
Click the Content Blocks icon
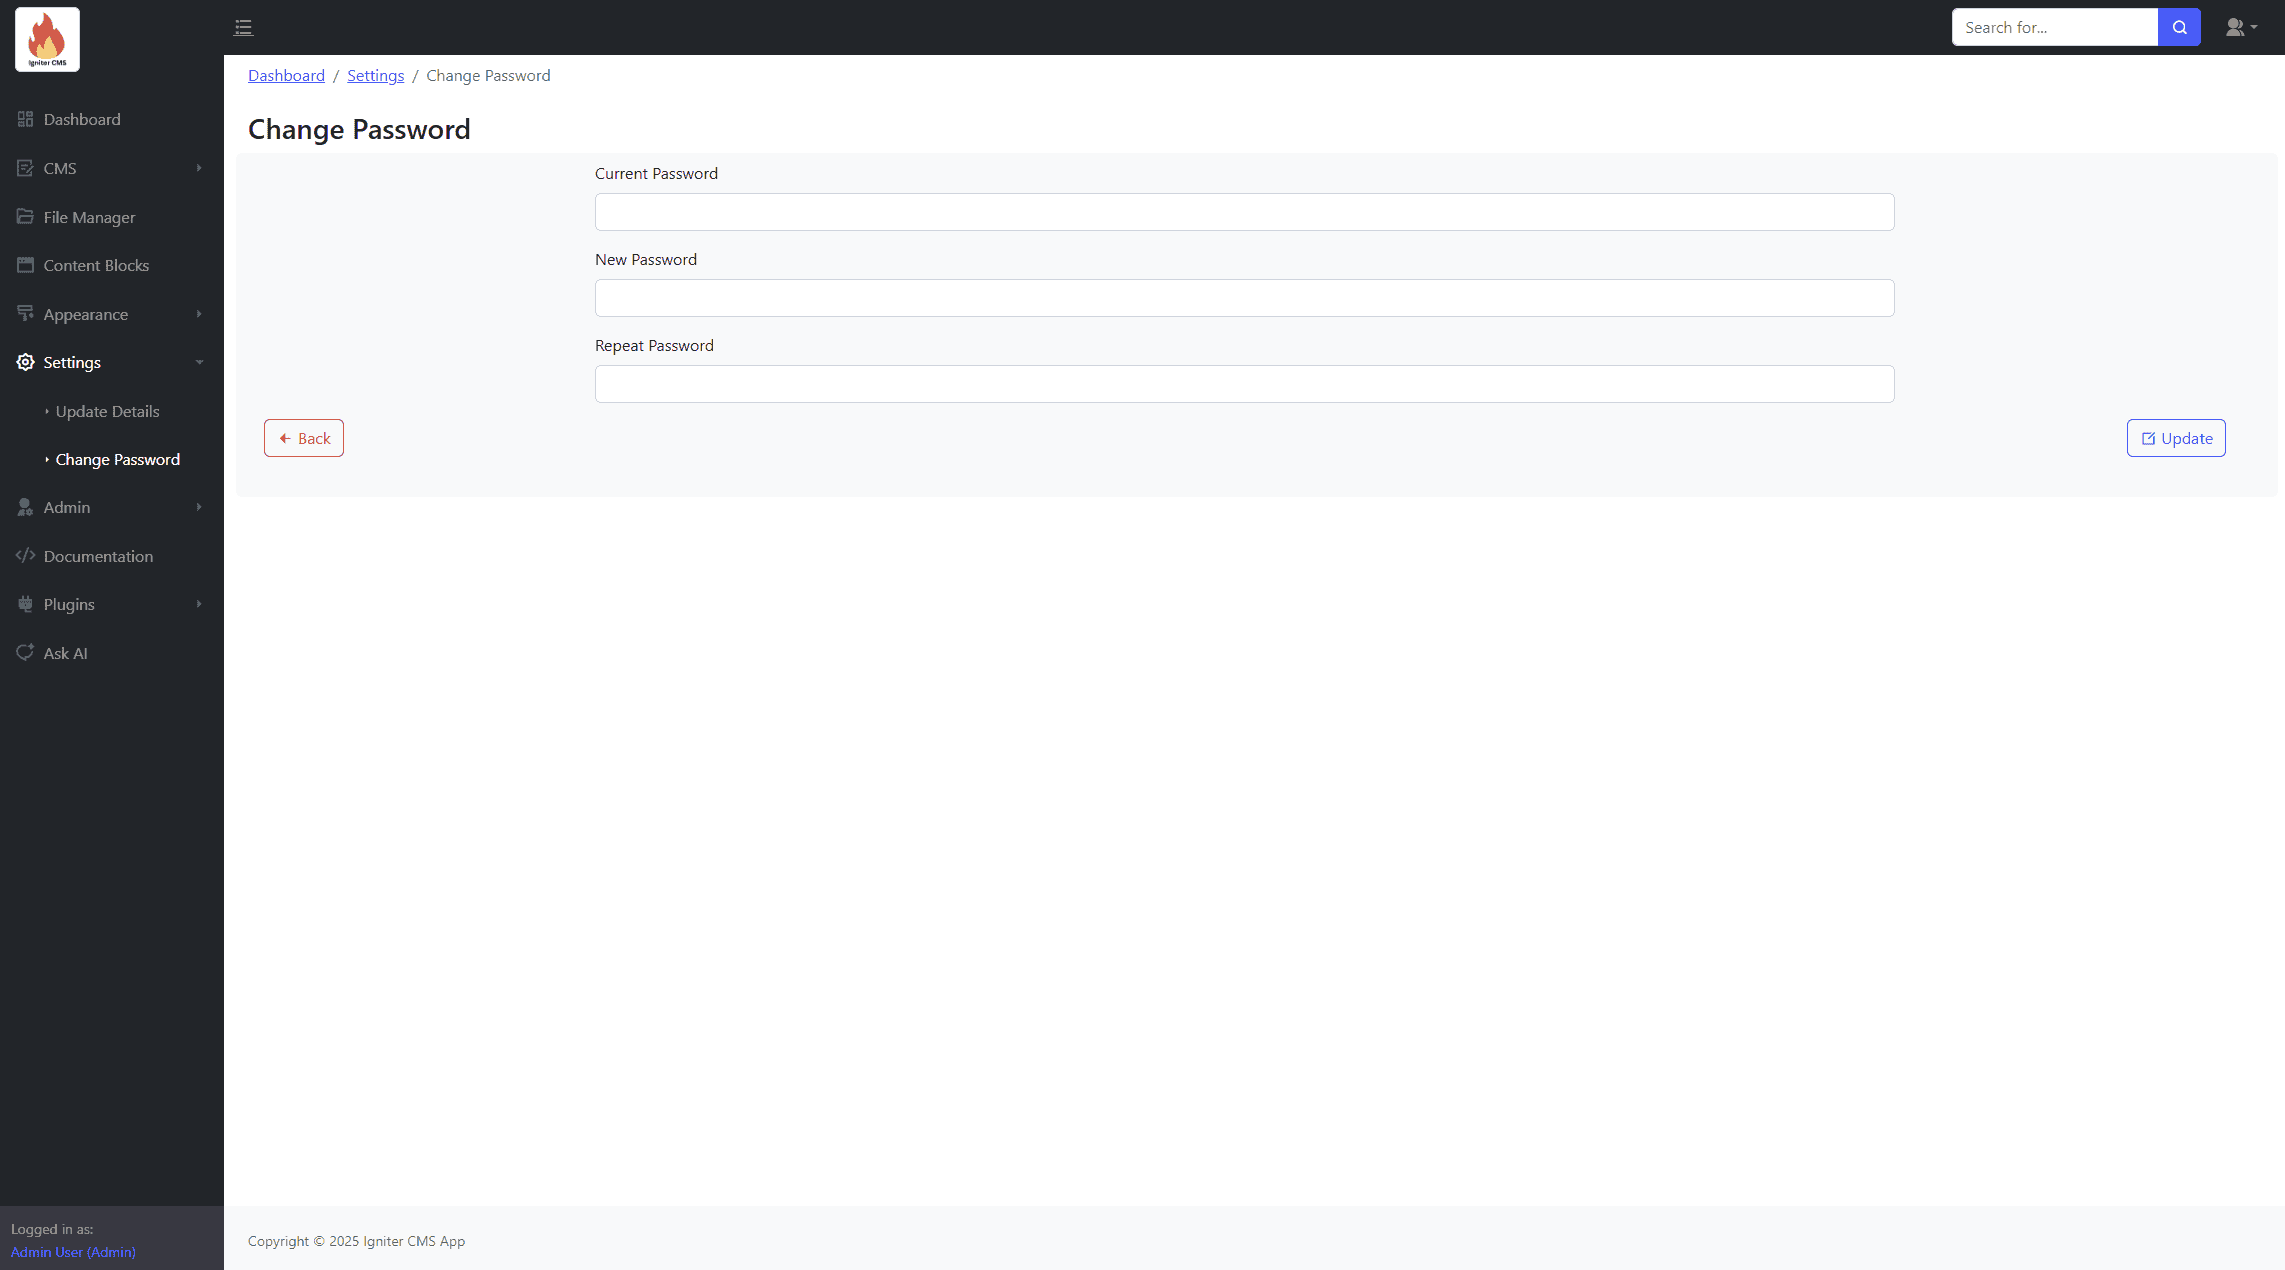25,265
